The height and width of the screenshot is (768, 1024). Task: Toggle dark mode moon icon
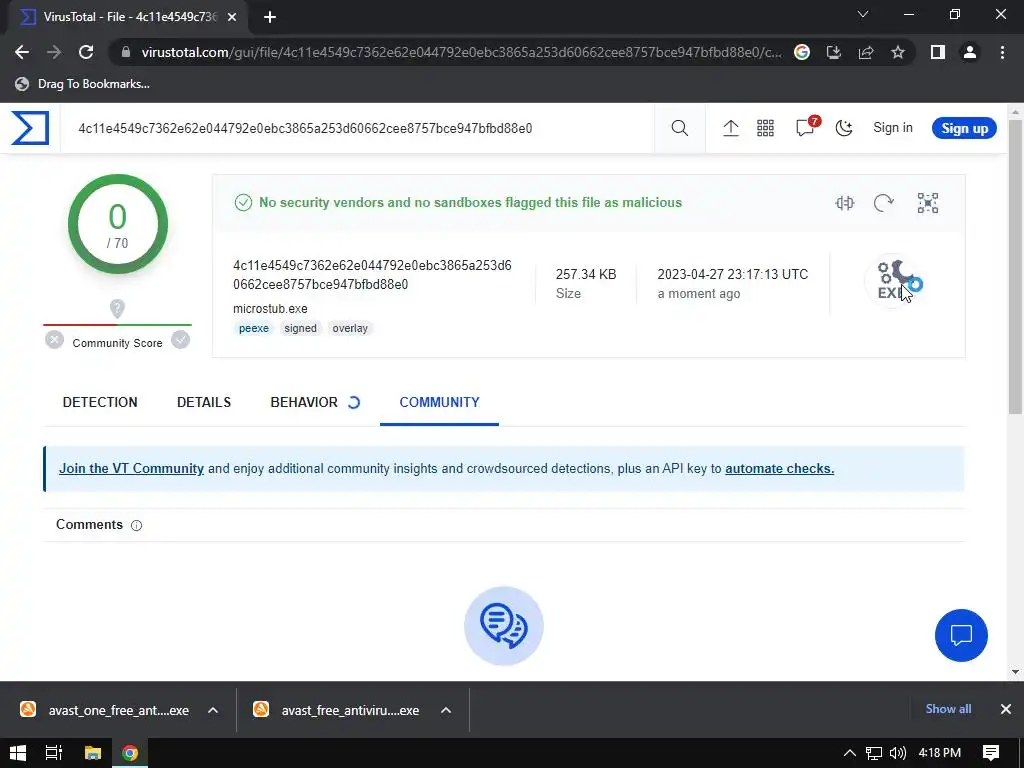pyautogui.click(x=844, y=128)
